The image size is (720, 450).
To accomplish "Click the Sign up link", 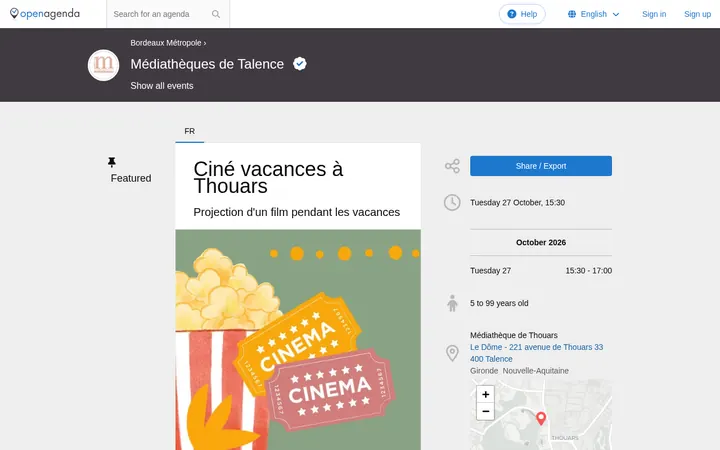I will [697, 14].
